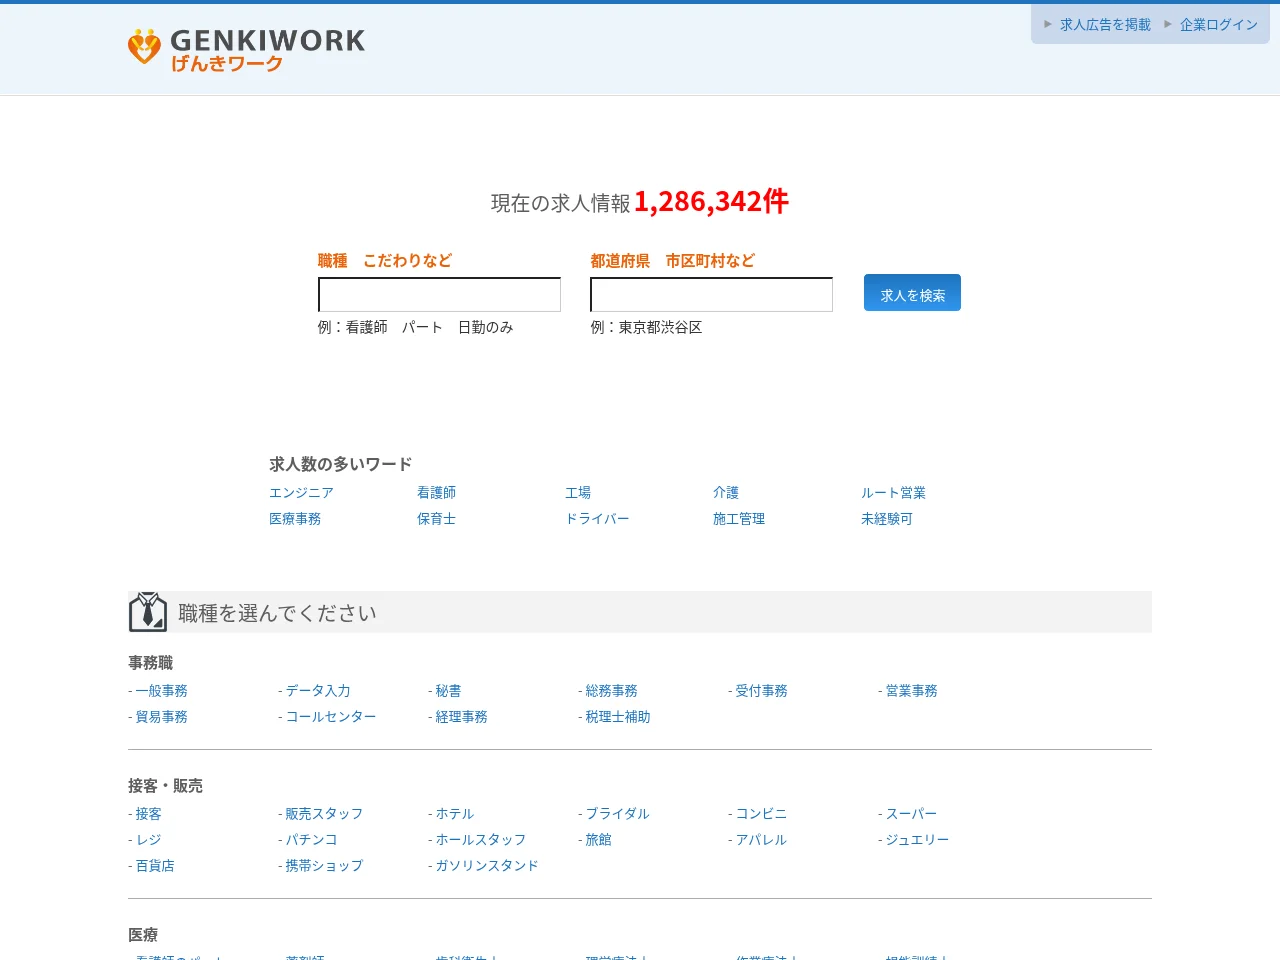The image size is (1280, 960).
Task: Open コンビニ job category
Action: pyautogui.click(x=761, y=814)
